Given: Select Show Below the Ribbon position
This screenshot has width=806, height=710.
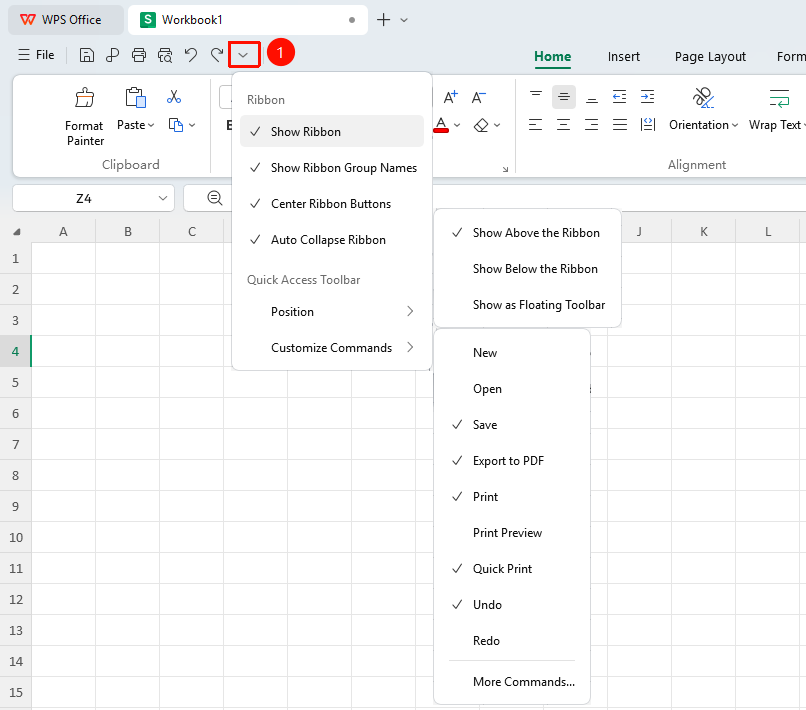Looking at the screenshot, I should 527,269.
